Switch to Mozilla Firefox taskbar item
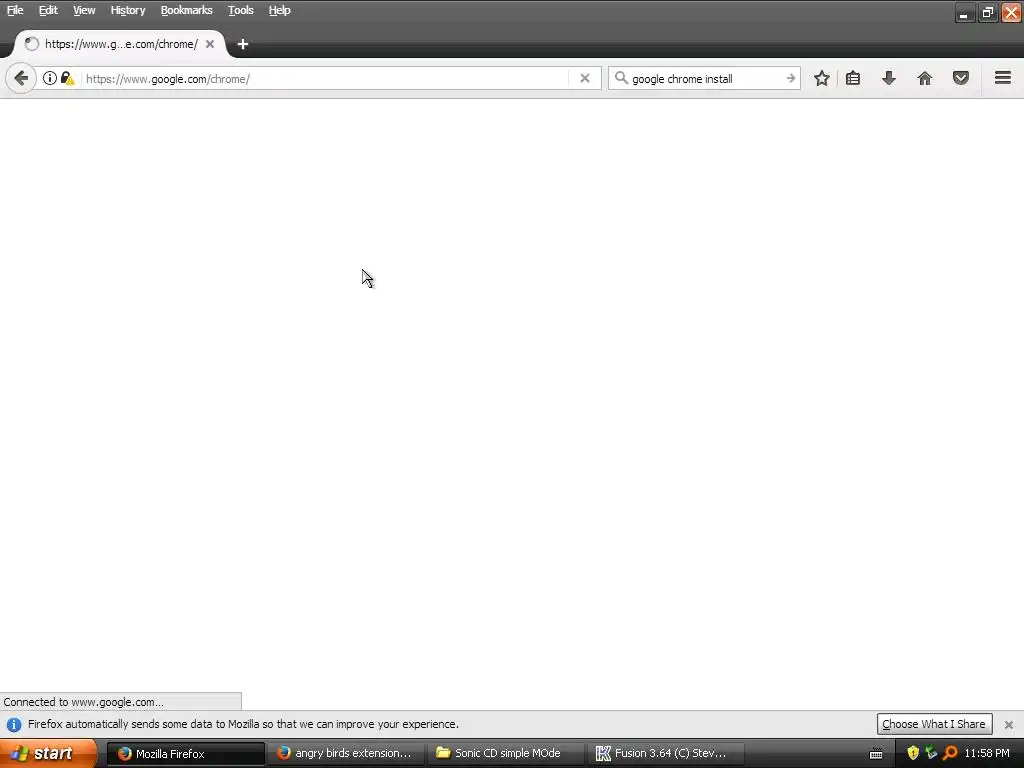This screenshot has width=1024, height=768. tap(186, 753)
